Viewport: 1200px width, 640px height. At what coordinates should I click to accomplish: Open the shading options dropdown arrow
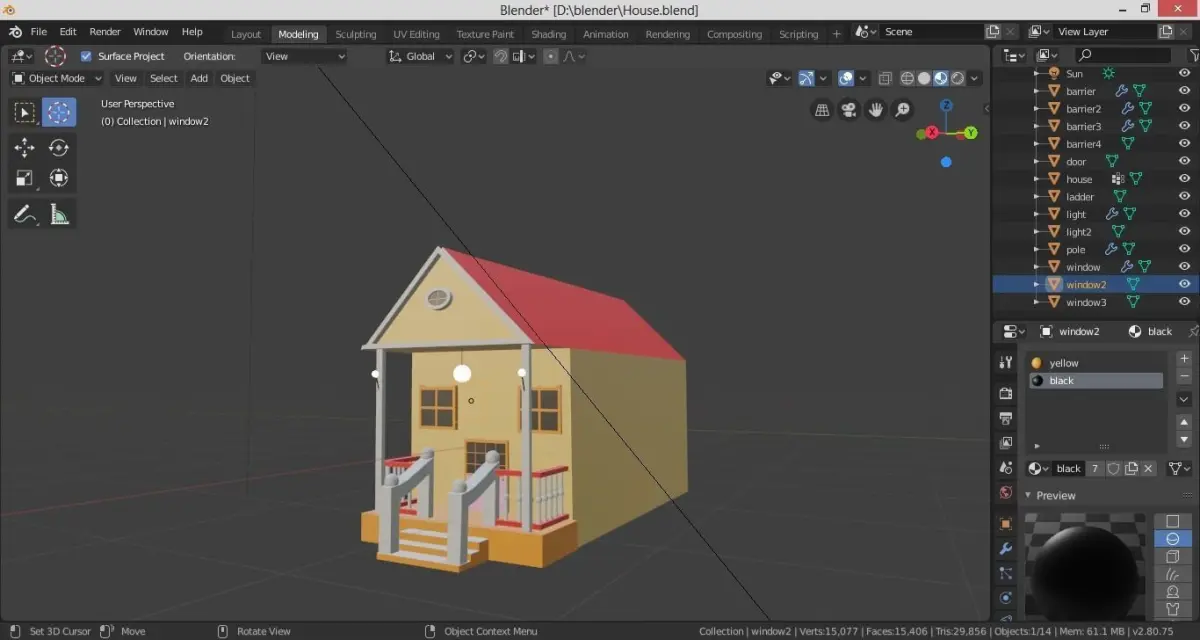[974, 78]
